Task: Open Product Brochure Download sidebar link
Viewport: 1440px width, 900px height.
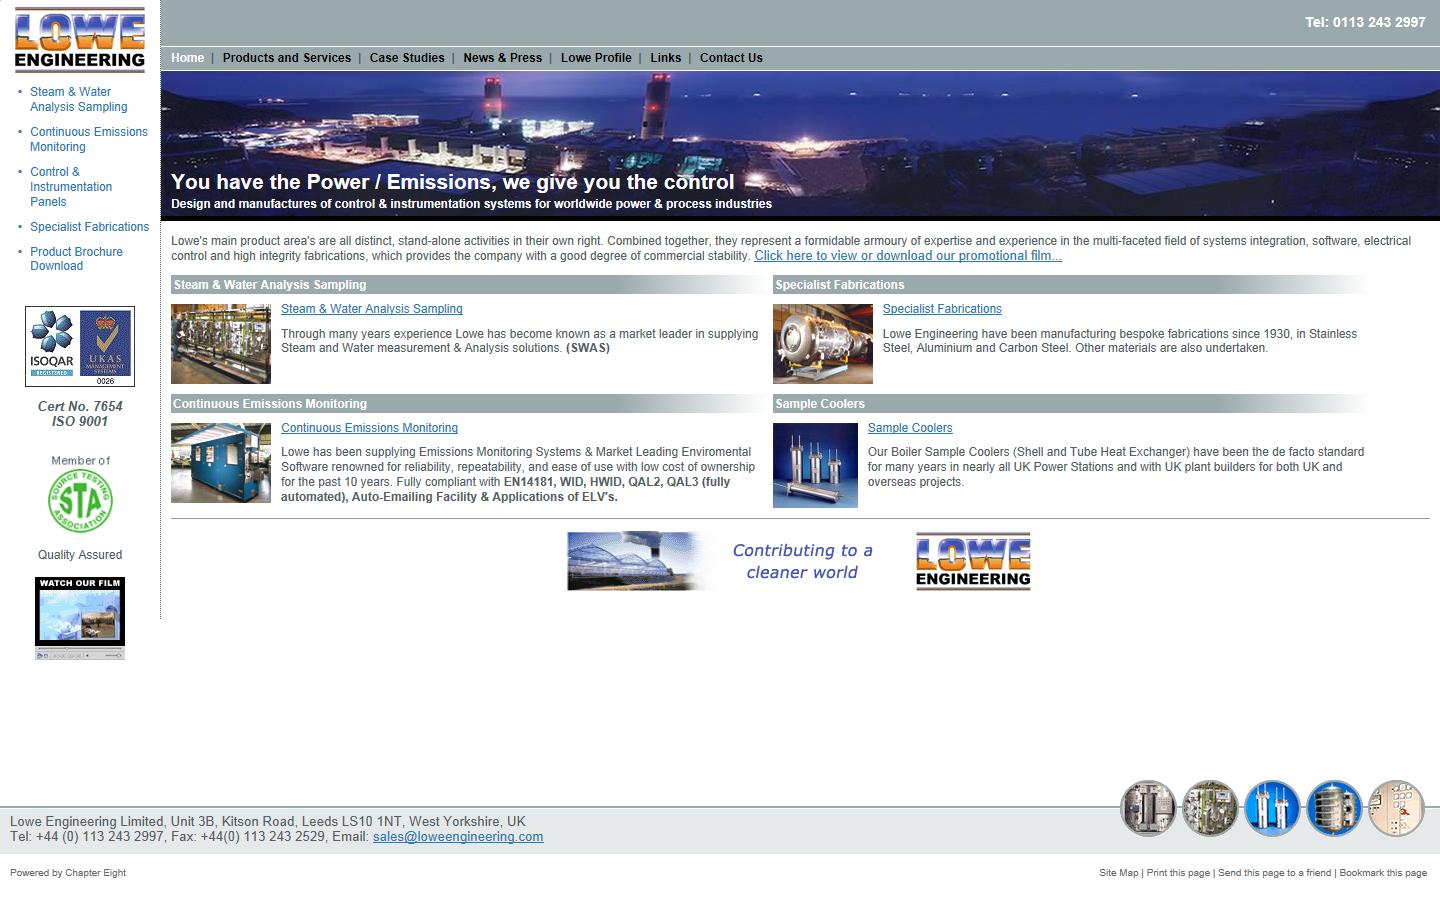Action: coord(76,259)
